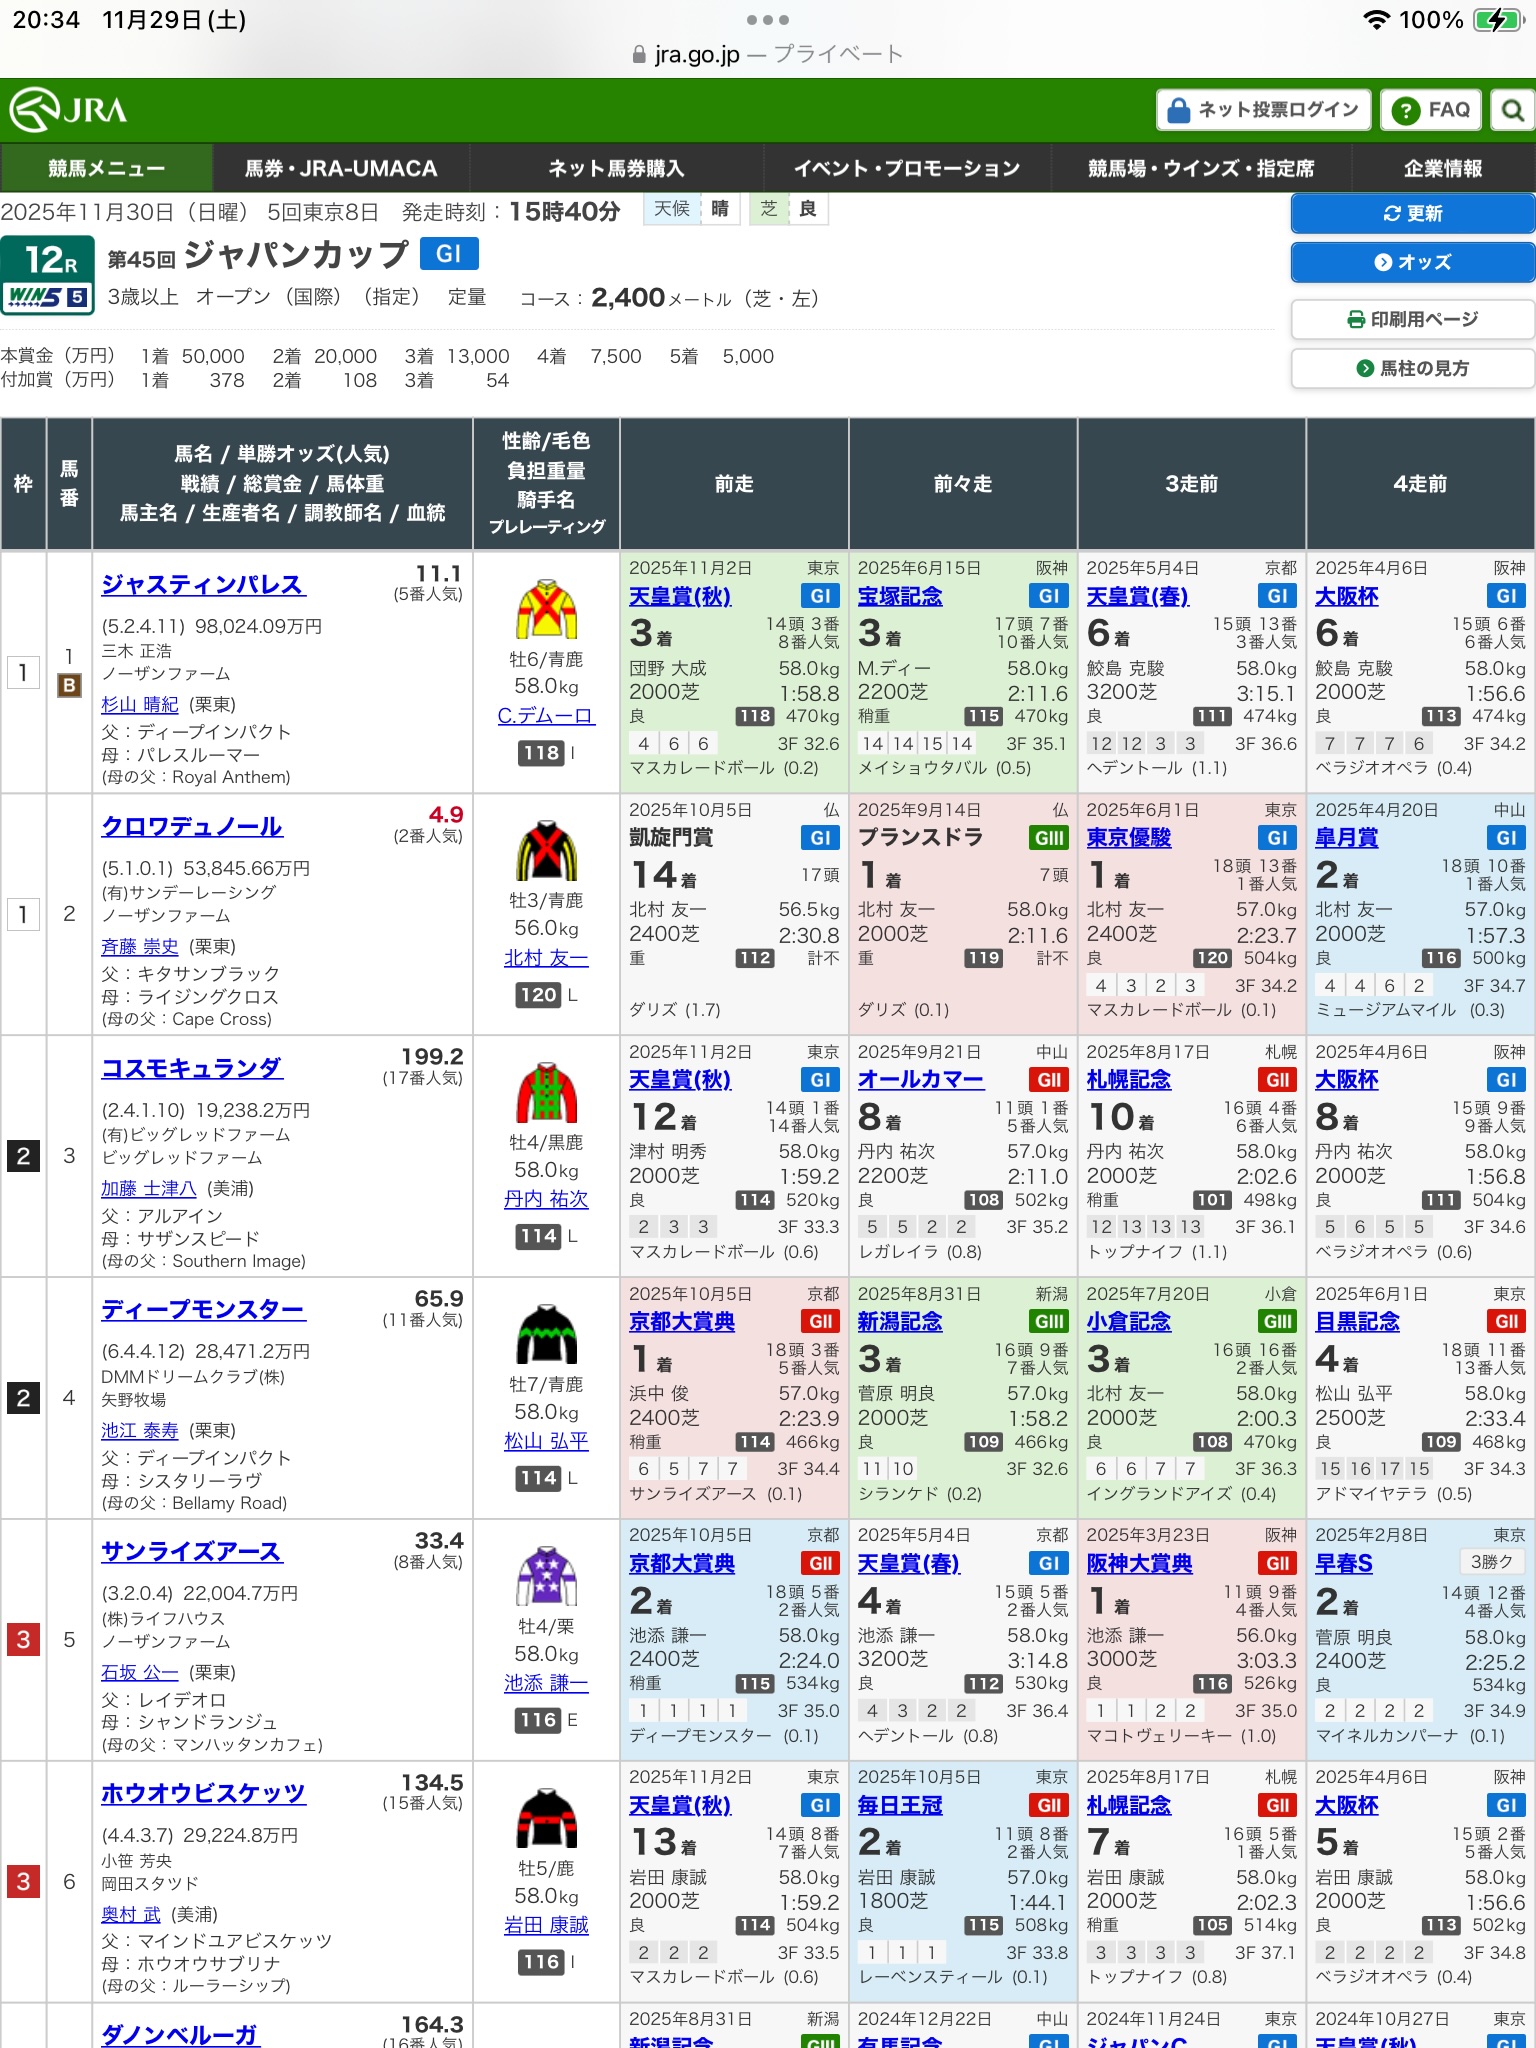Open ネット馬券購入 menu

[x=616, y=168]
